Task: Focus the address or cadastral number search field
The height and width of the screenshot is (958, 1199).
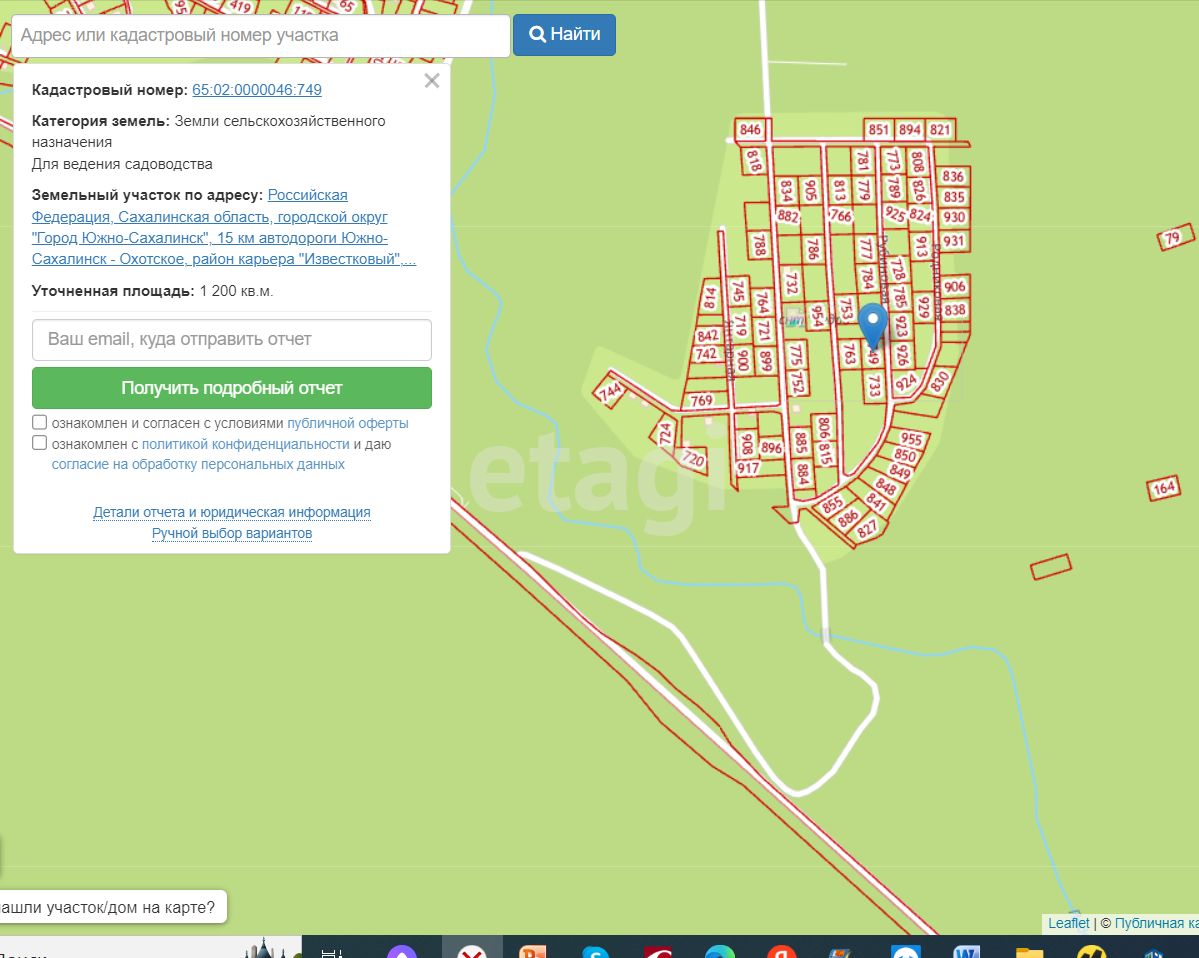Action: click(260, 36)
